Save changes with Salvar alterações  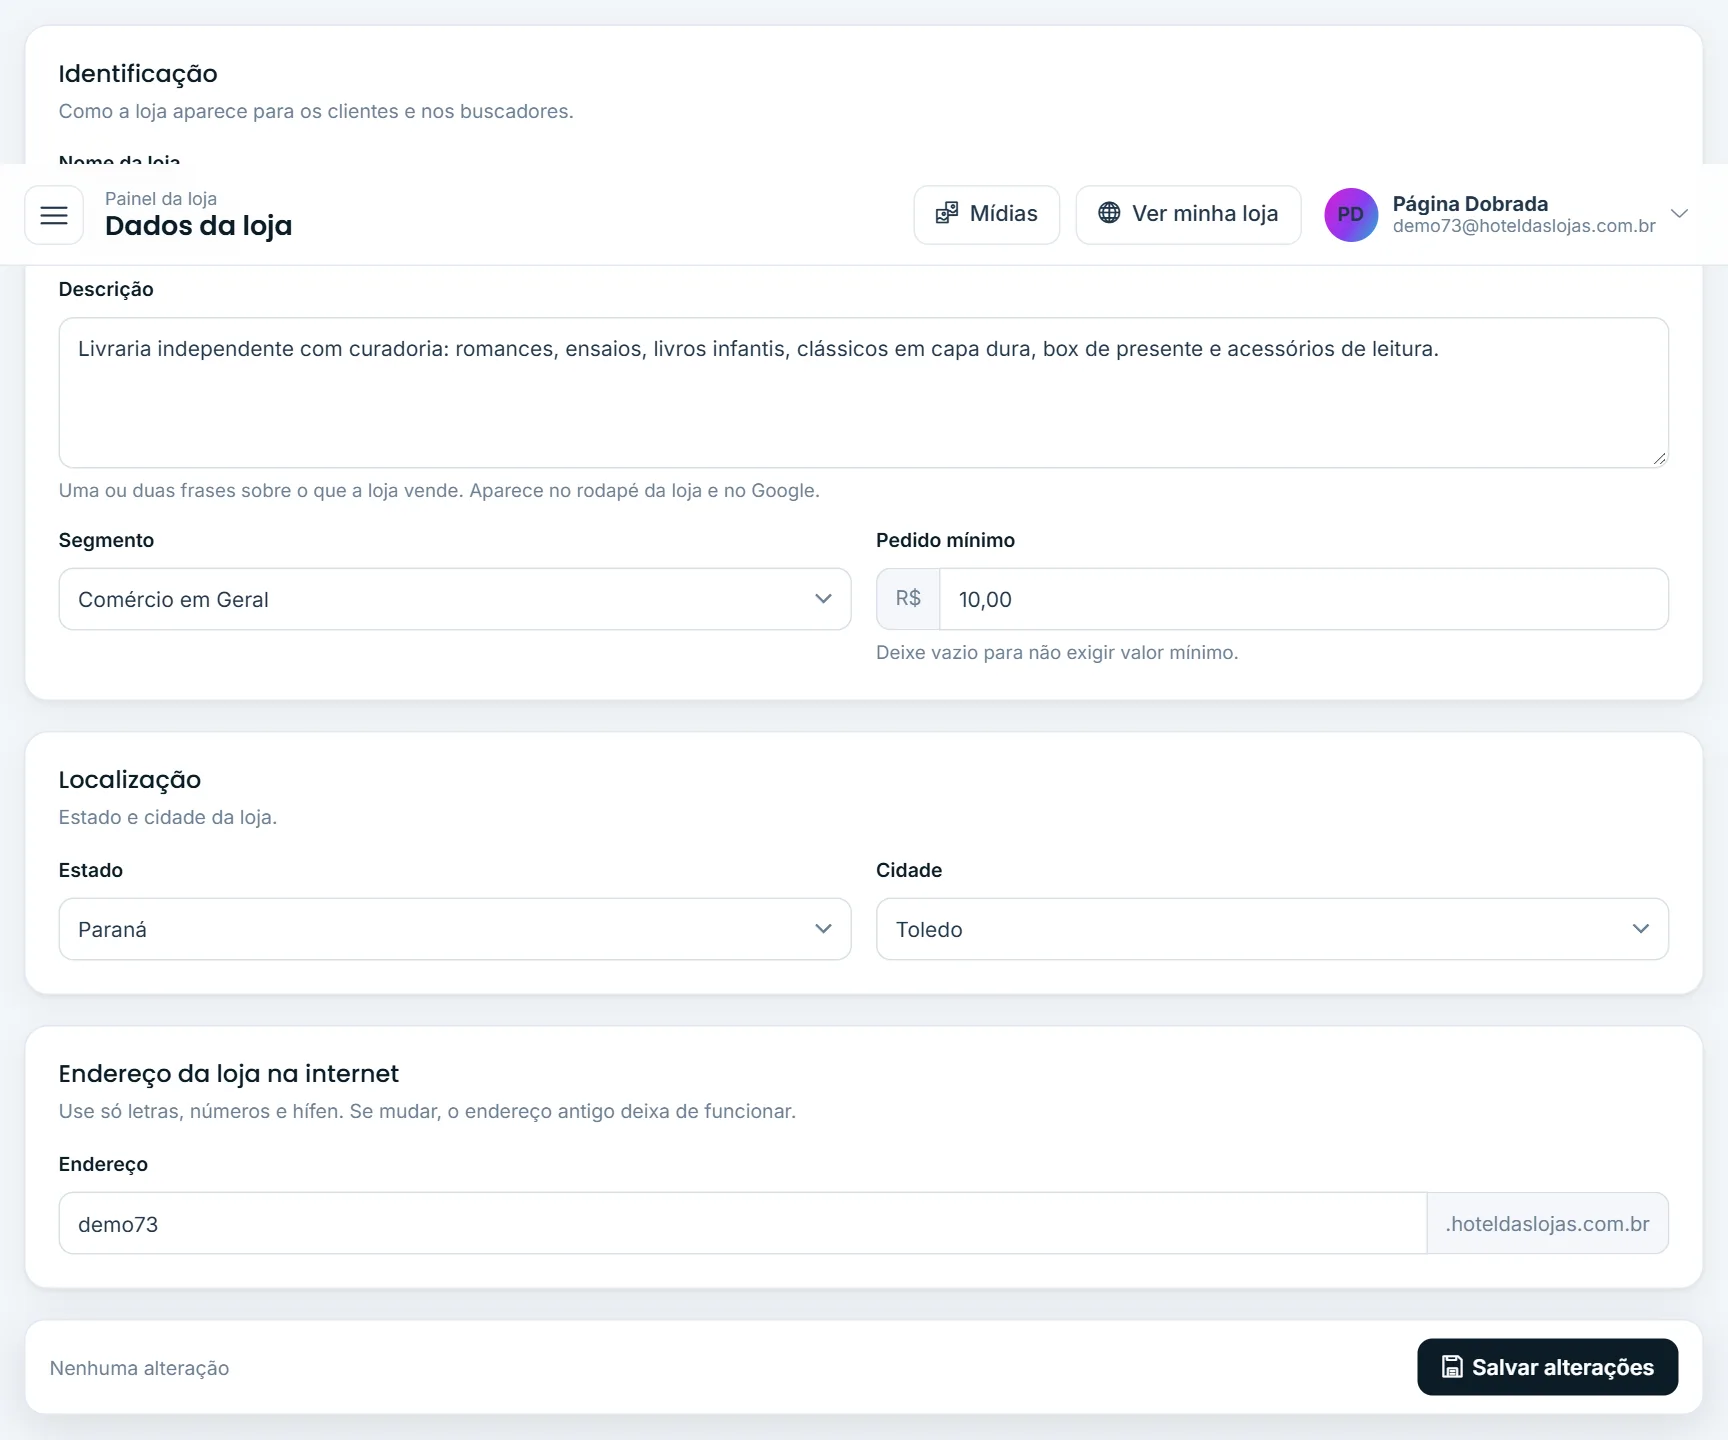pos(1548,1367)
